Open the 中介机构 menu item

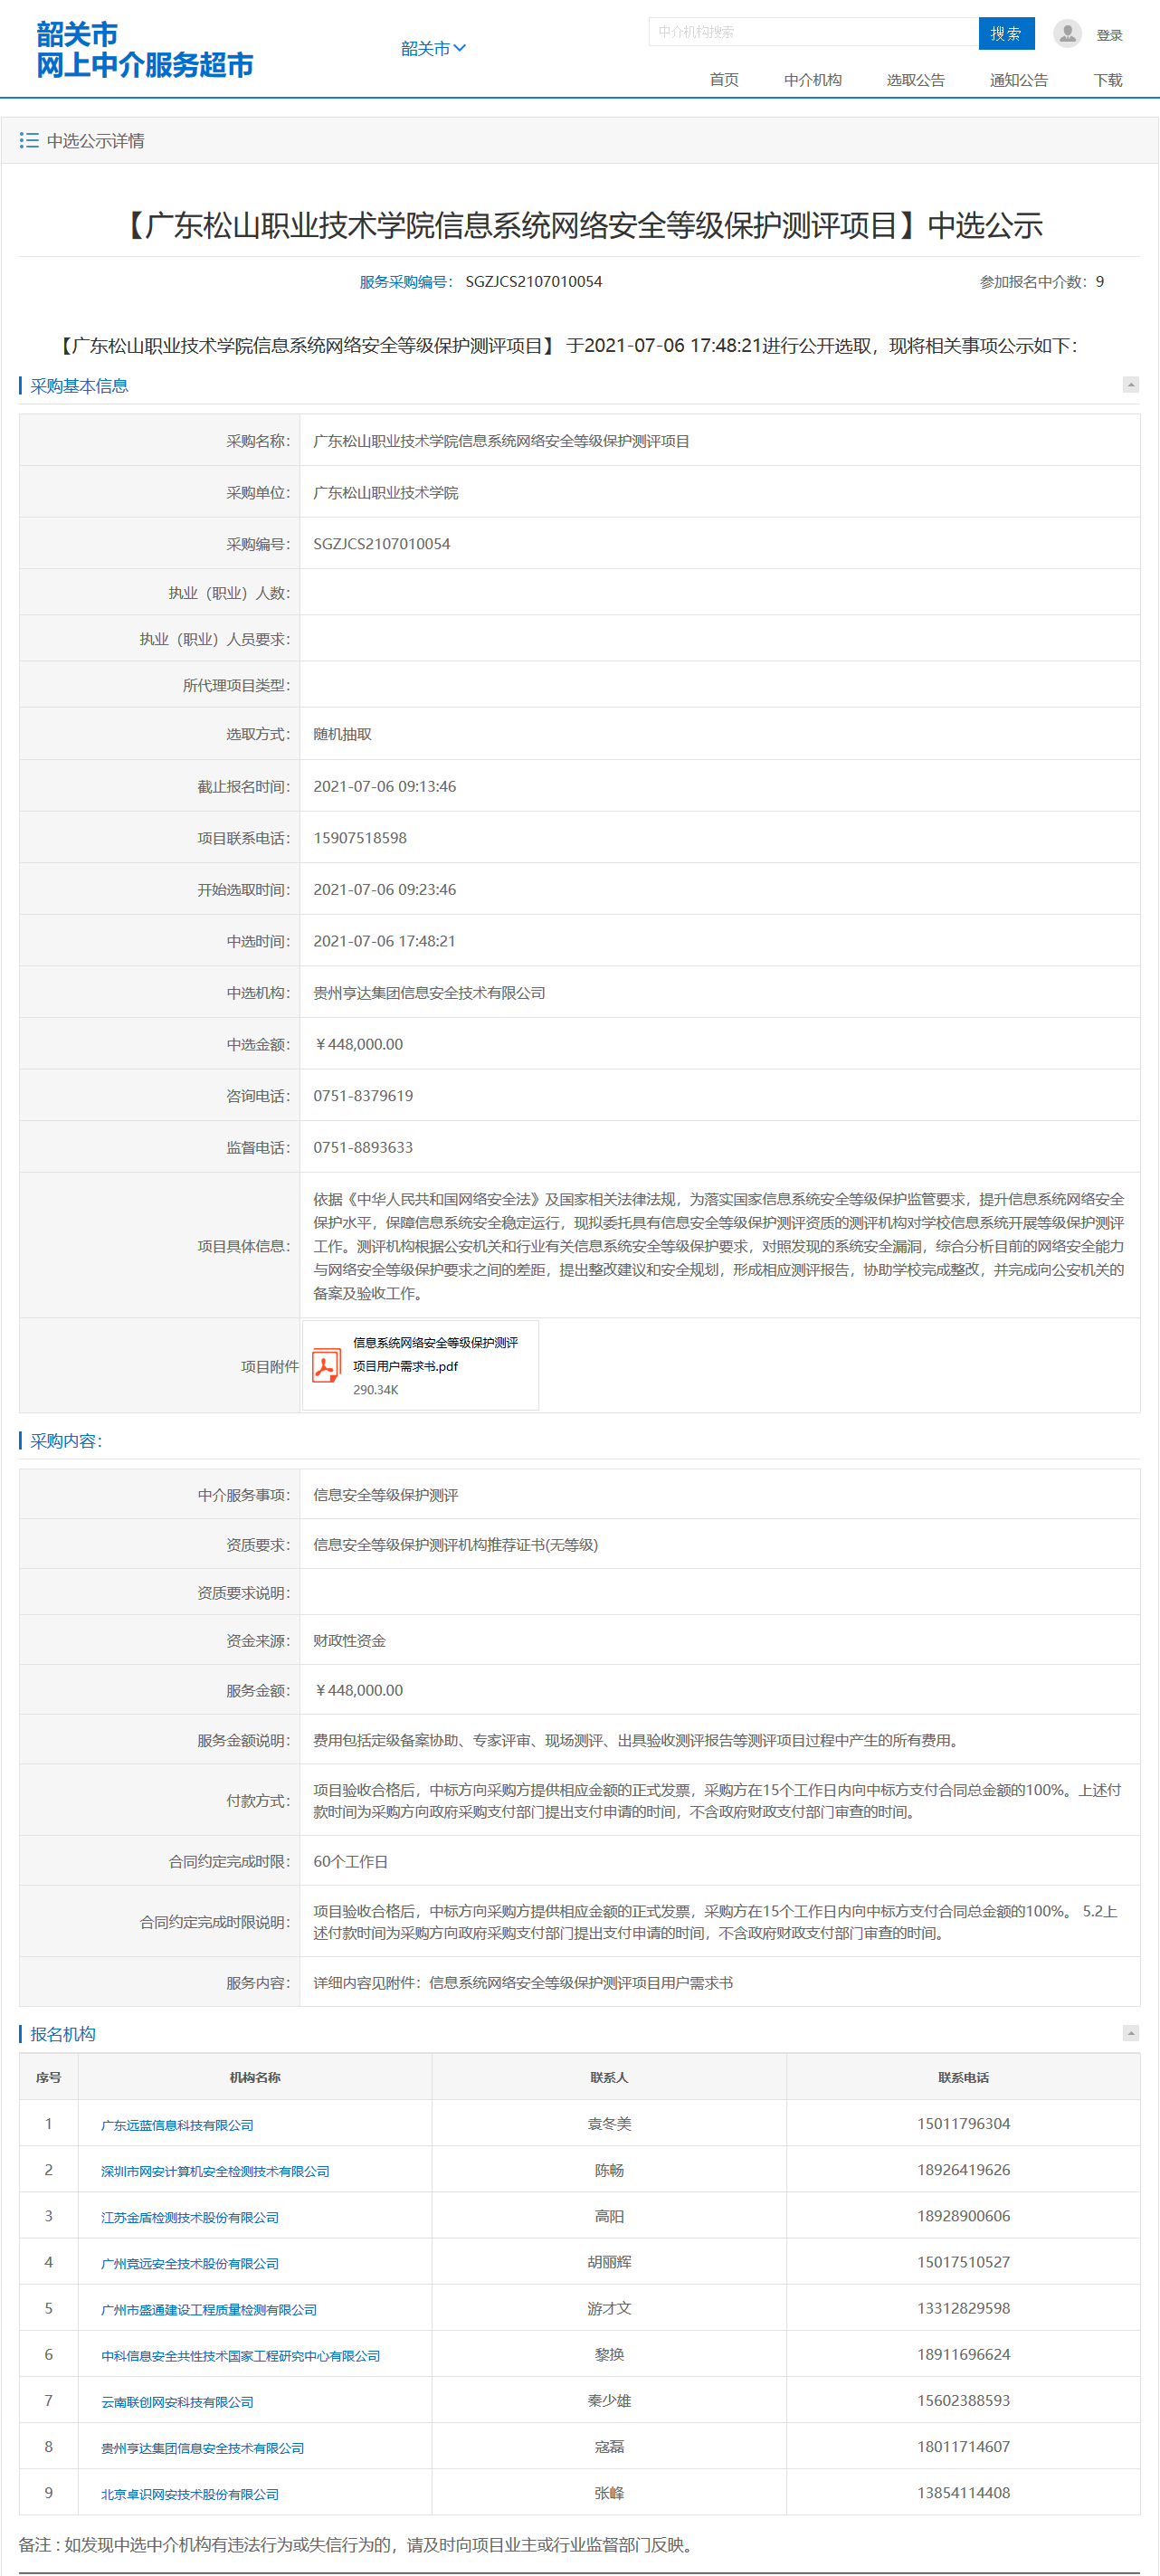click(812, 80)
